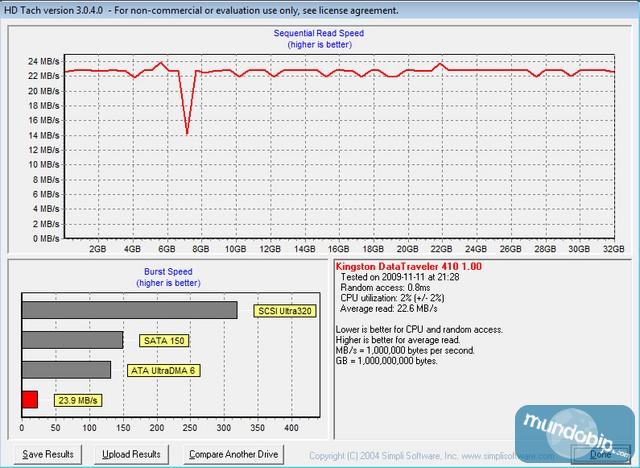This screenshot has width=640, height=468.
Task: Click the 'Random access: 0.8ms' line
Action: tap(385, 288)
